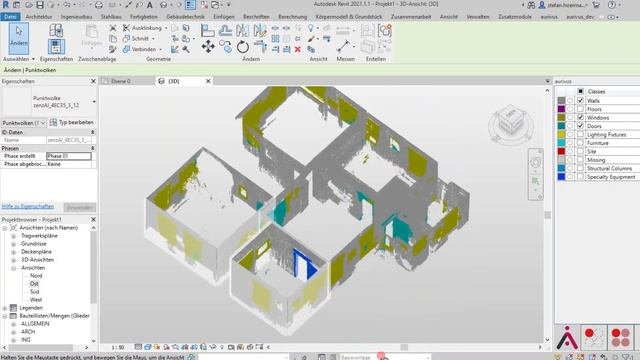Click the shopping cart icon in title bar

[596, 5]
